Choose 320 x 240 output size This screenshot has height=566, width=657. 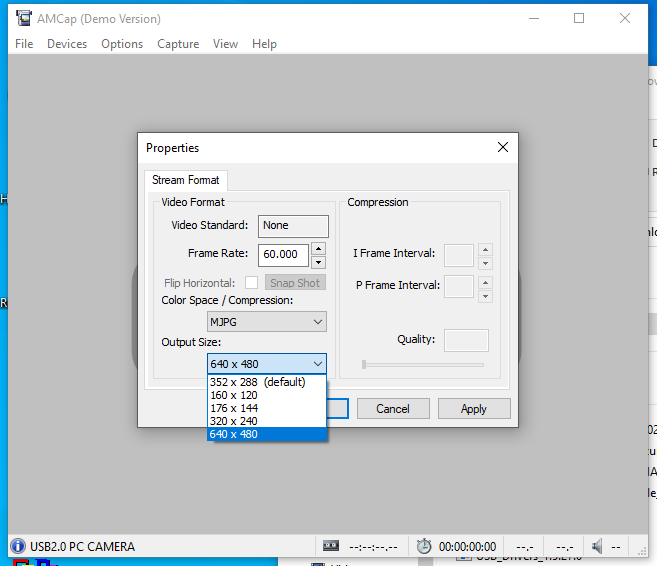267,421
